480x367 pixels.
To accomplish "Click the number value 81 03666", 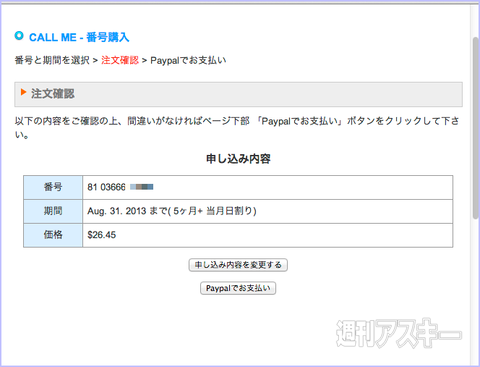I will pyautogui.click(x=106, y=187).
